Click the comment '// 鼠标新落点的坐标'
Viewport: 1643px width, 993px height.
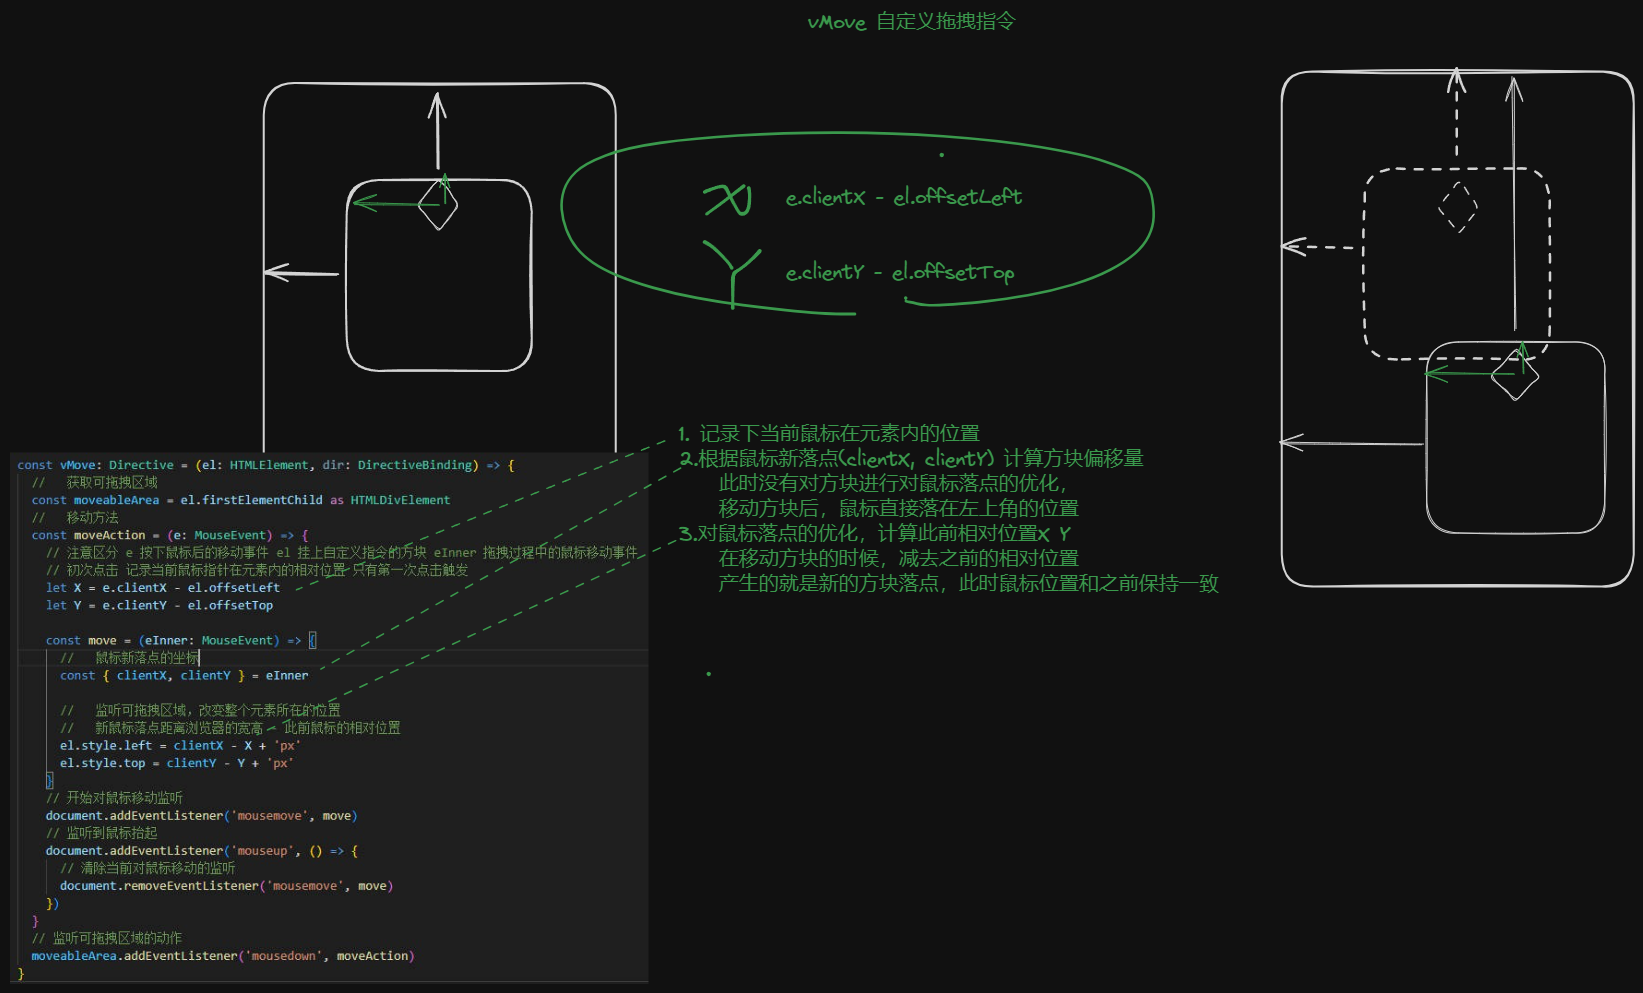[130, 657]
